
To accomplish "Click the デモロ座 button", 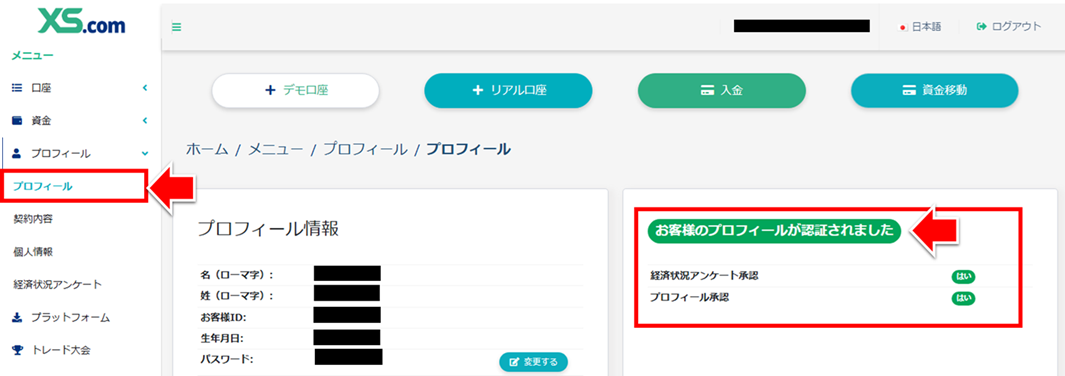I will pyautogui.click(x=295, y=90).
